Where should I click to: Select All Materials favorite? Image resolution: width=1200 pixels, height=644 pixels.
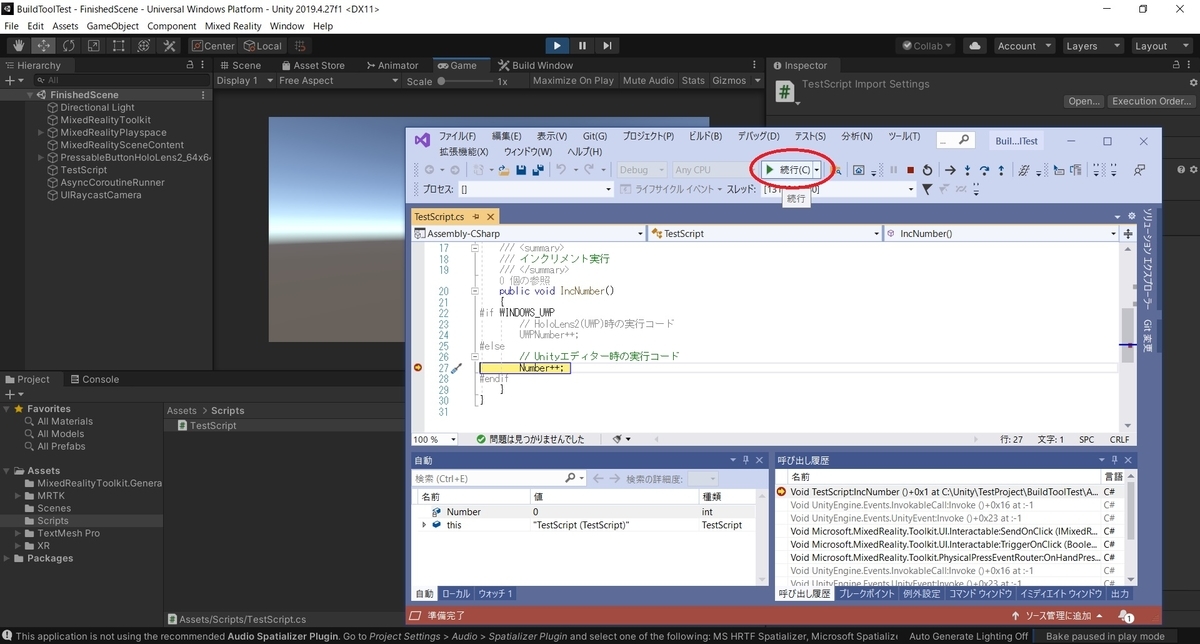64,421
